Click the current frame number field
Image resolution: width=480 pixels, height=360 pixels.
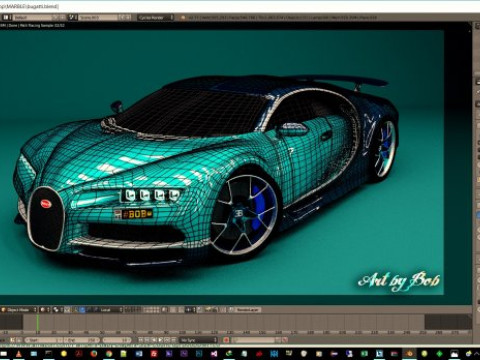click(x=117, y=340)
